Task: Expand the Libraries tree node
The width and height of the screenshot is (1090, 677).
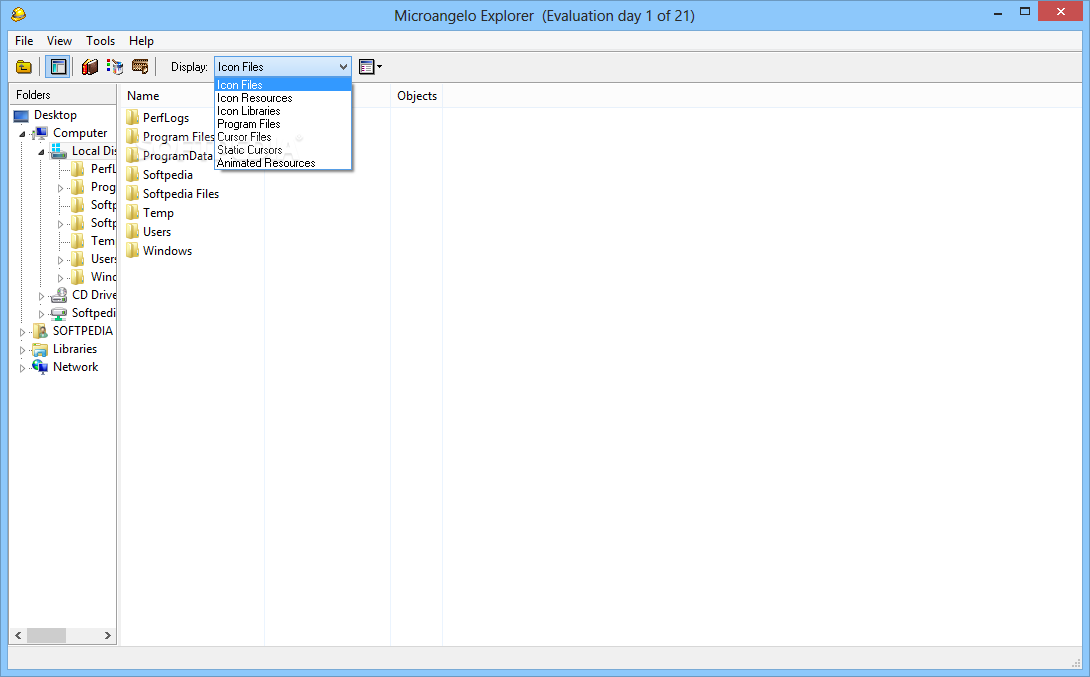Action: coord(22,350)
